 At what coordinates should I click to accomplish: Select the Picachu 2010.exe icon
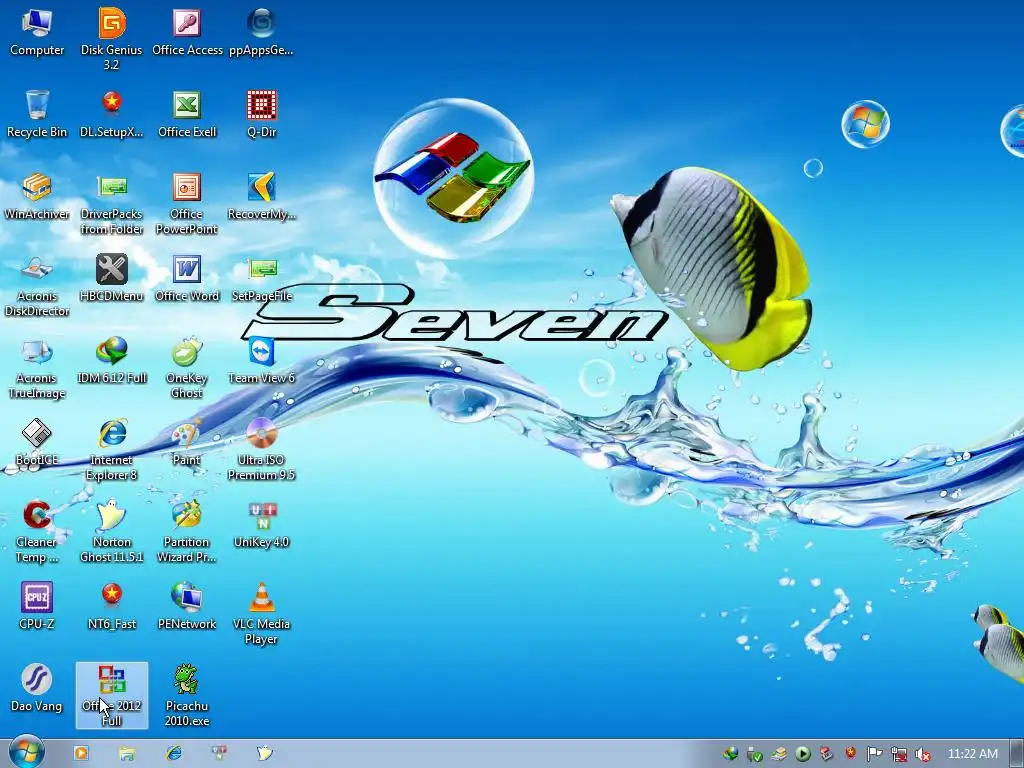click(x=187, y=696)
